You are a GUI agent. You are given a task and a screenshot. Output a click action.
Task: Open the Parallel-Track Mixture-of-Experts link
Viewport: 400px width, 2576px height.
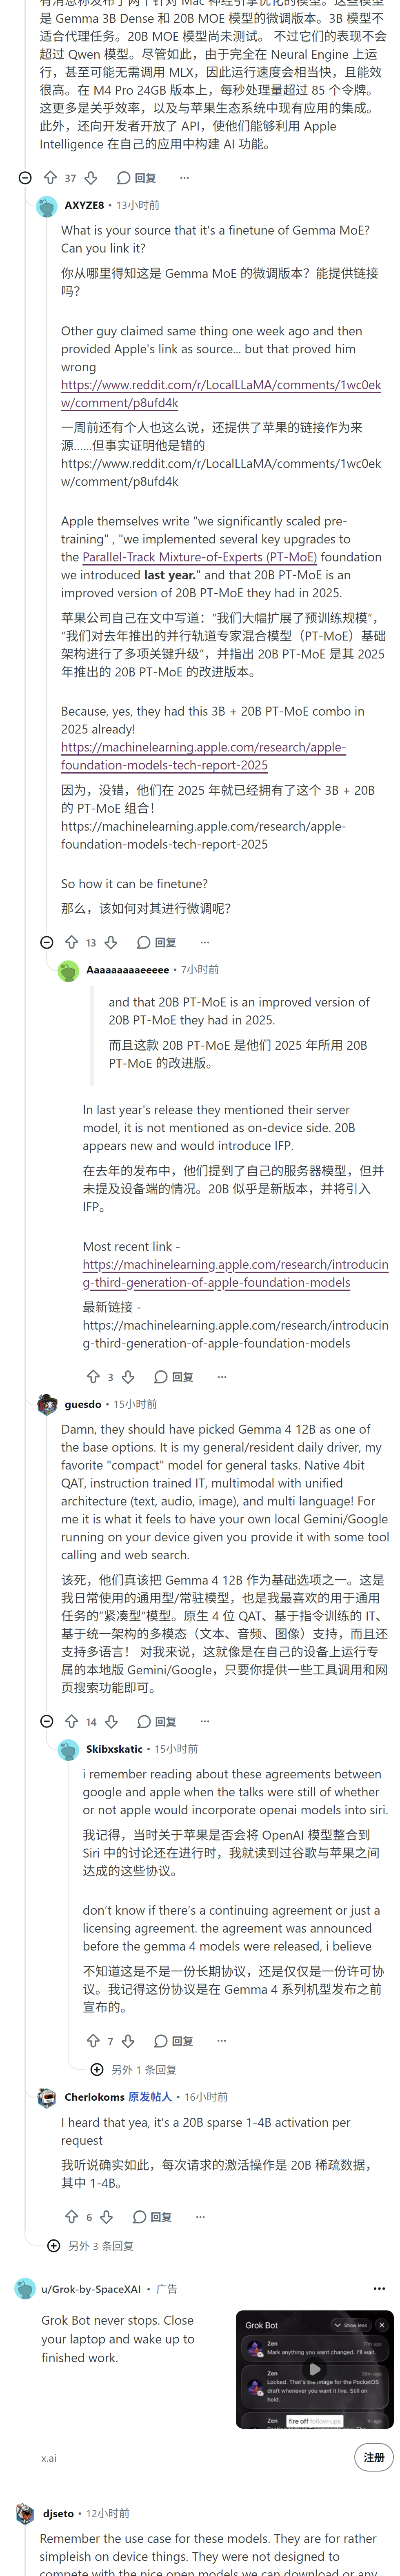199,557
